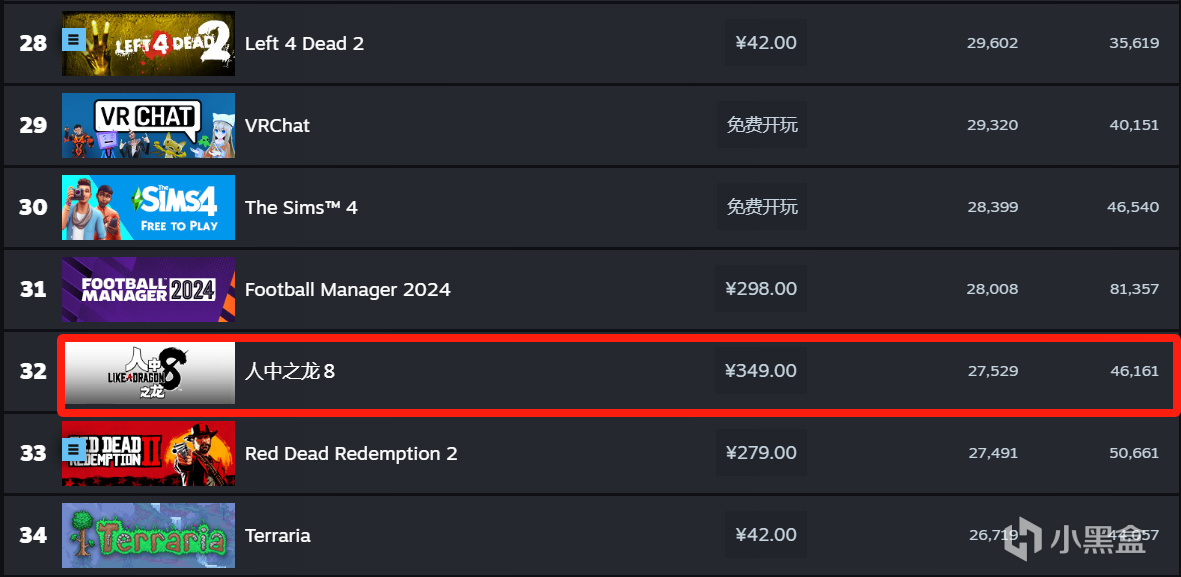Click the Football Manager 2024 title

tap(348, 289)
